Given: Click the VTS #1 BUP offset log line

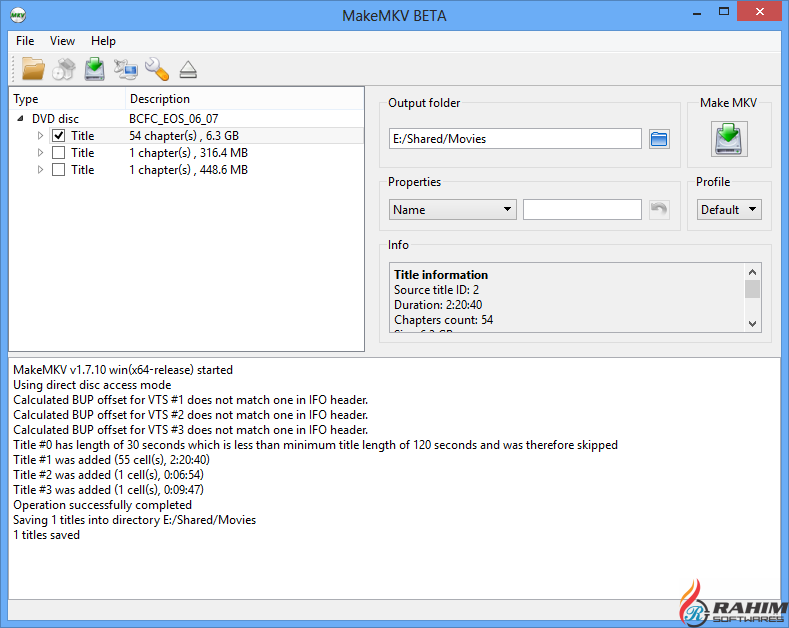Looking at the screenshot, I should tap(190, 400).
